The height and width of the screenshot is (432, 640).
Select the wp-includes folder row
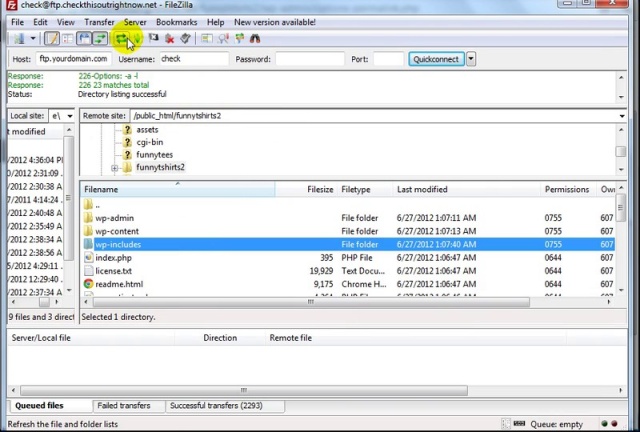[348, 245]
